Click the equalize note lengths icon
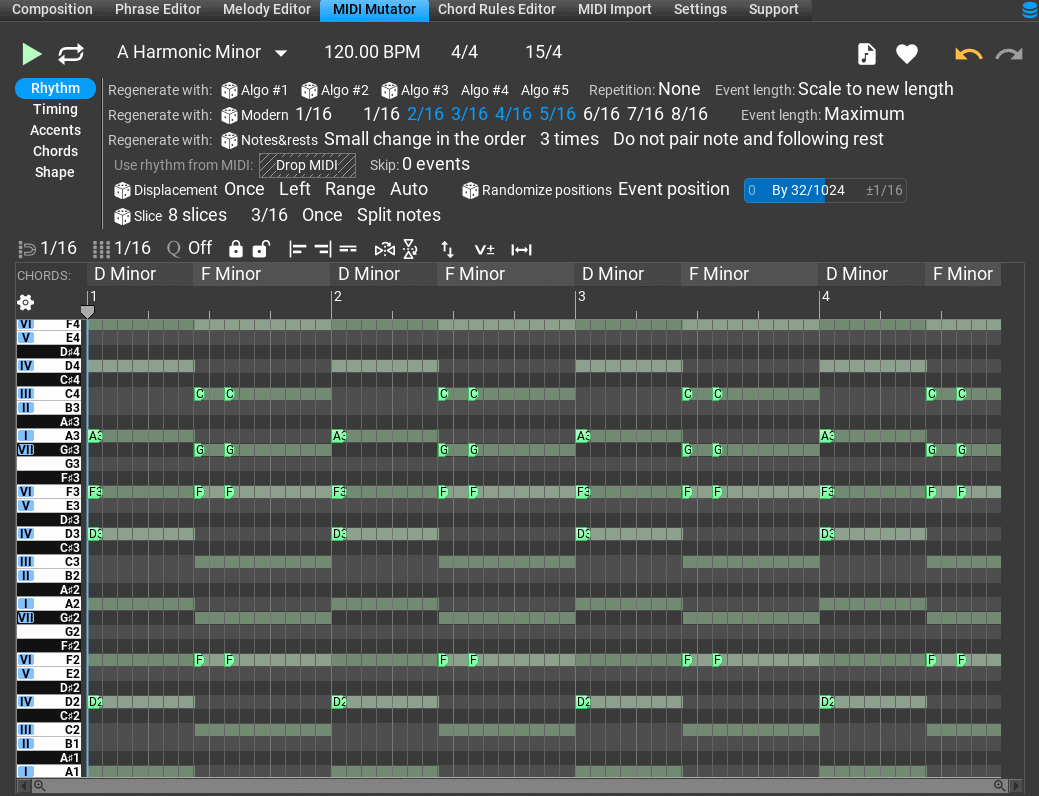This screenshot has width=1039, height=796. point(348,250)
